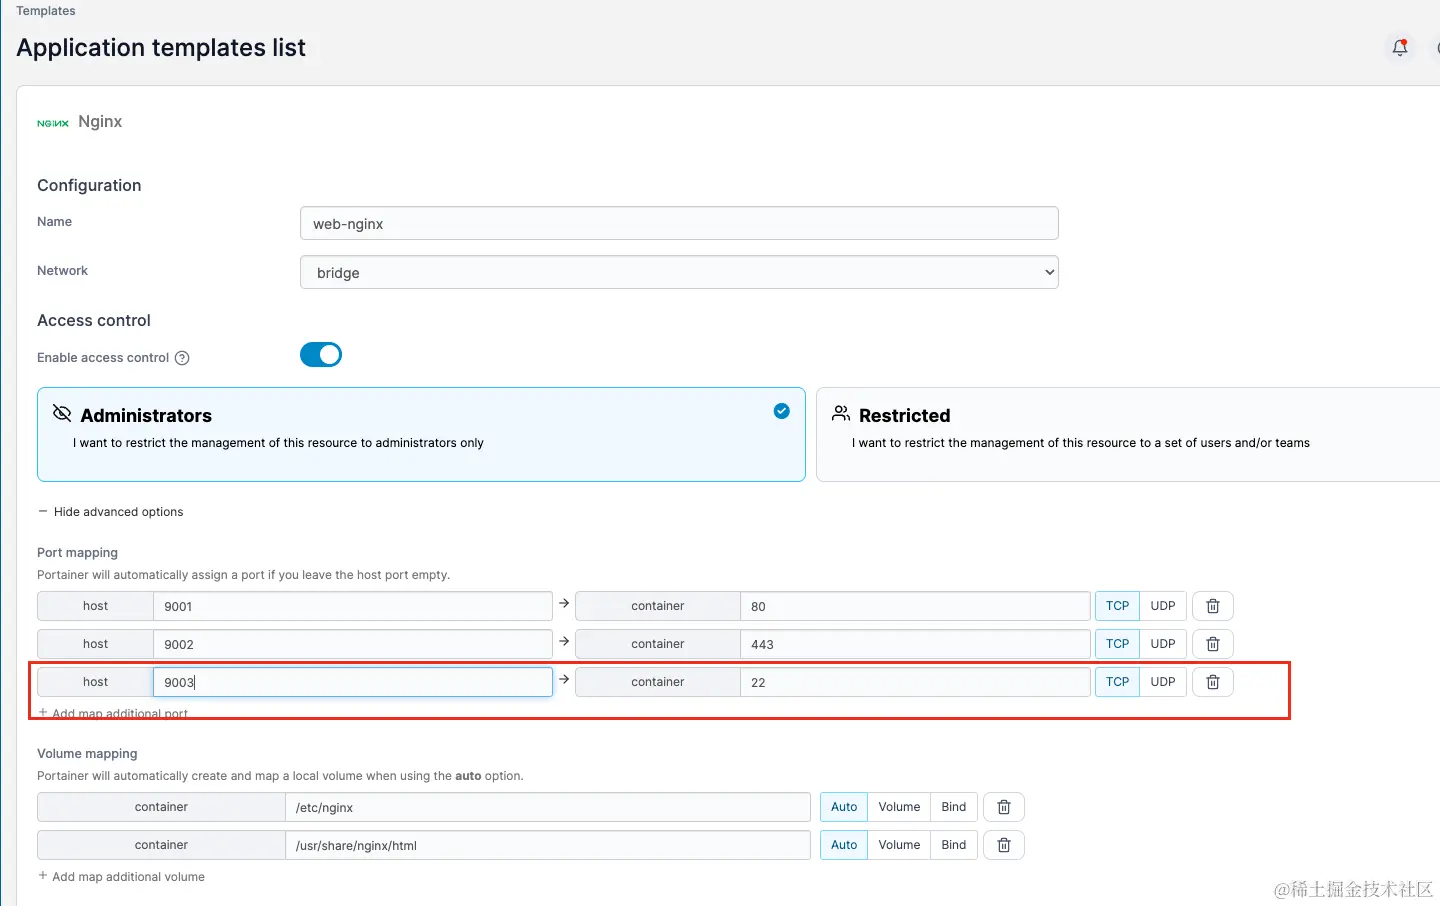Click the host port 9002 field
Viewport: 1440px width, 906px height.
pos(352,644)
